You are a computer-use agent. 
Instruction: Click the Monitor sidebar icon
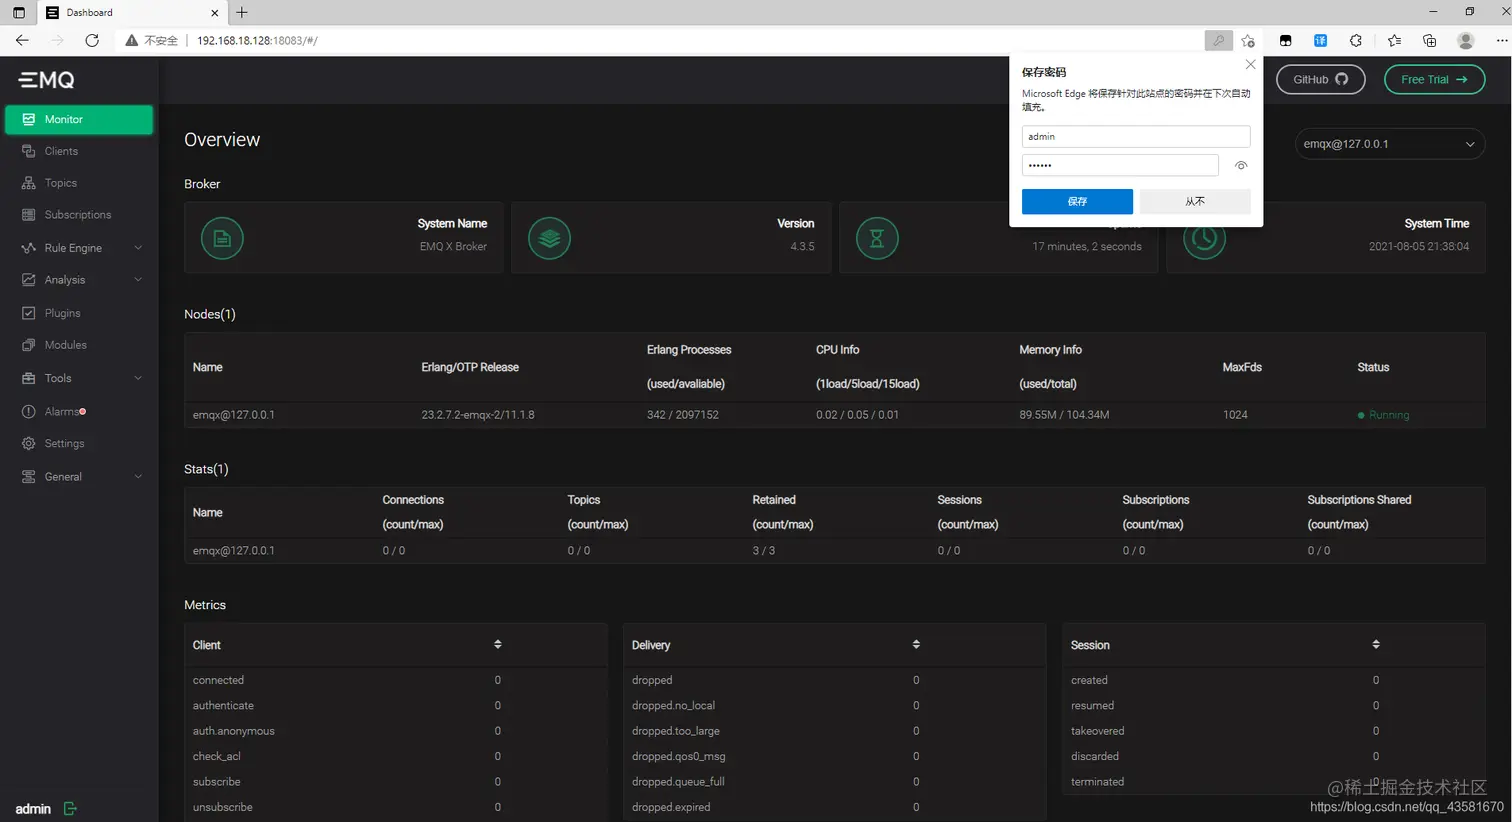coord(28,119)
